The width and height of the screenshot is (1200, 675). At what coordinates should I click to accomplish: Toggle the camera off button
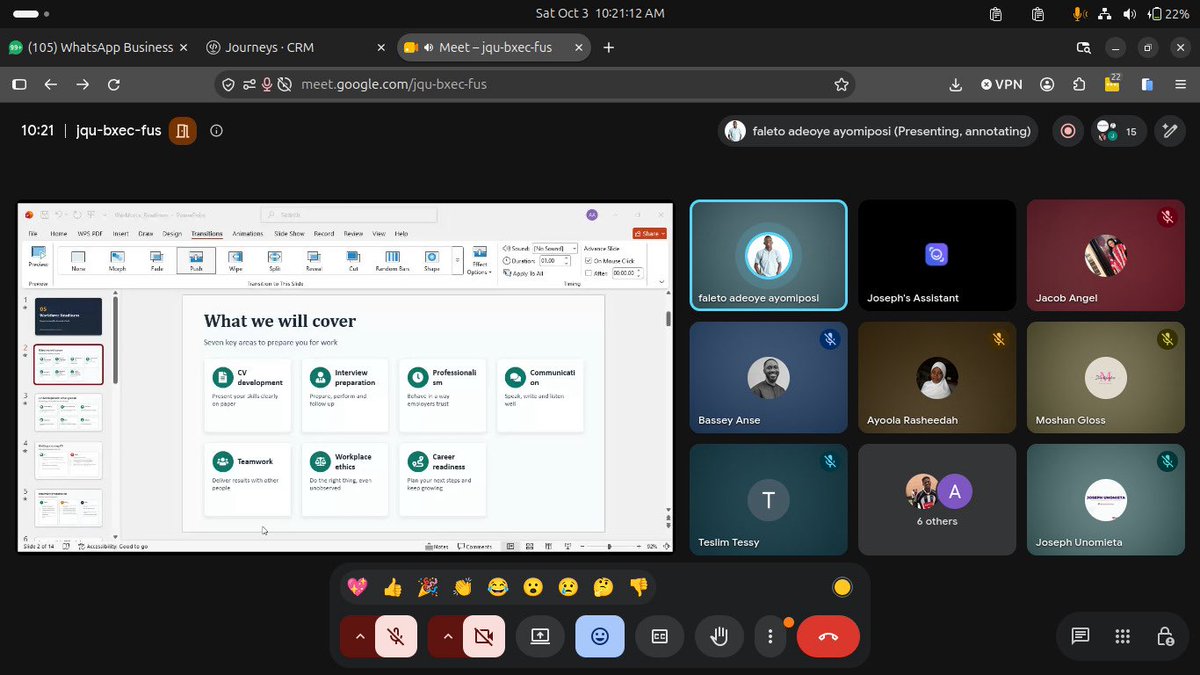[x=484, y=636]
